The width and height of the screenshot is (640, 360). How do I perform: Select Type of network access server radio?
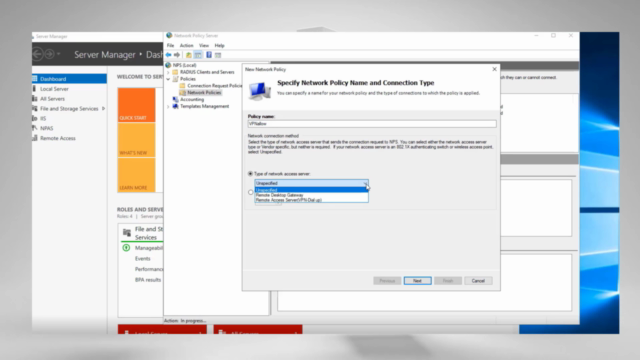pos(250,173)
